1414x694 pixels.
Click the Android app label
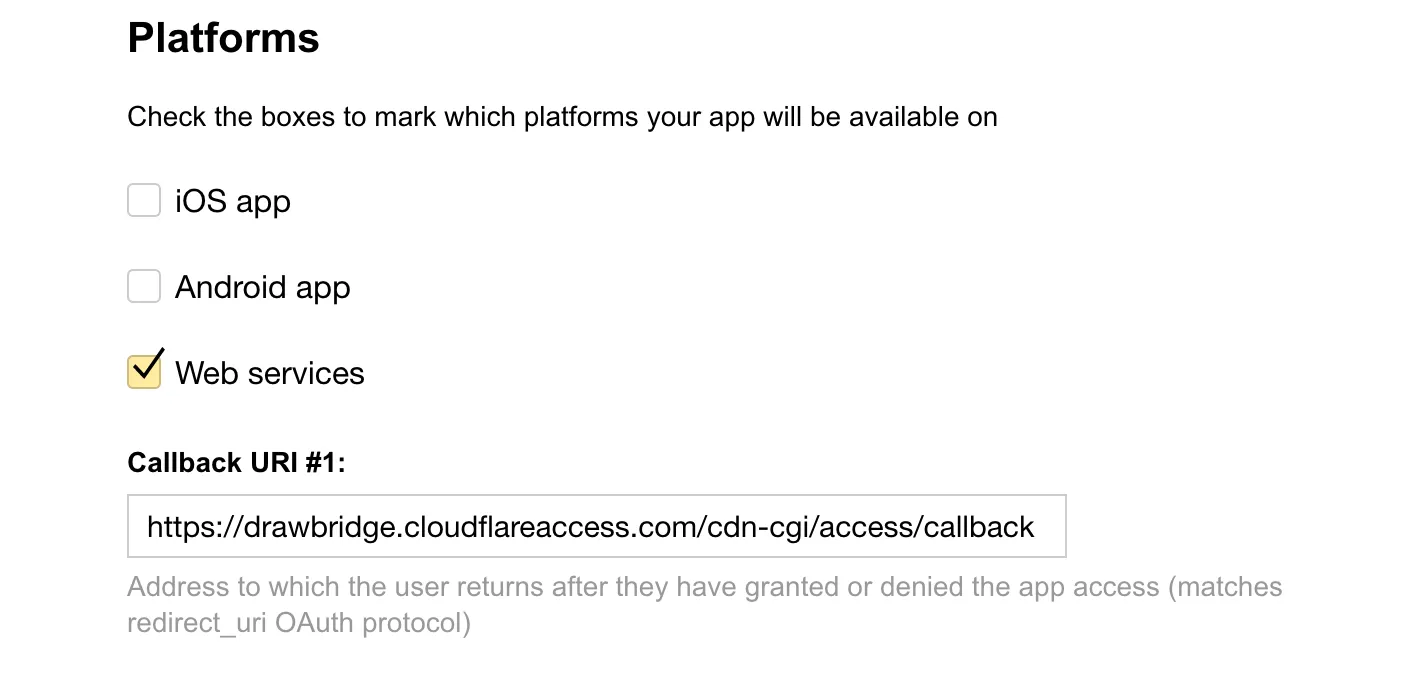(x=262, y=286)
